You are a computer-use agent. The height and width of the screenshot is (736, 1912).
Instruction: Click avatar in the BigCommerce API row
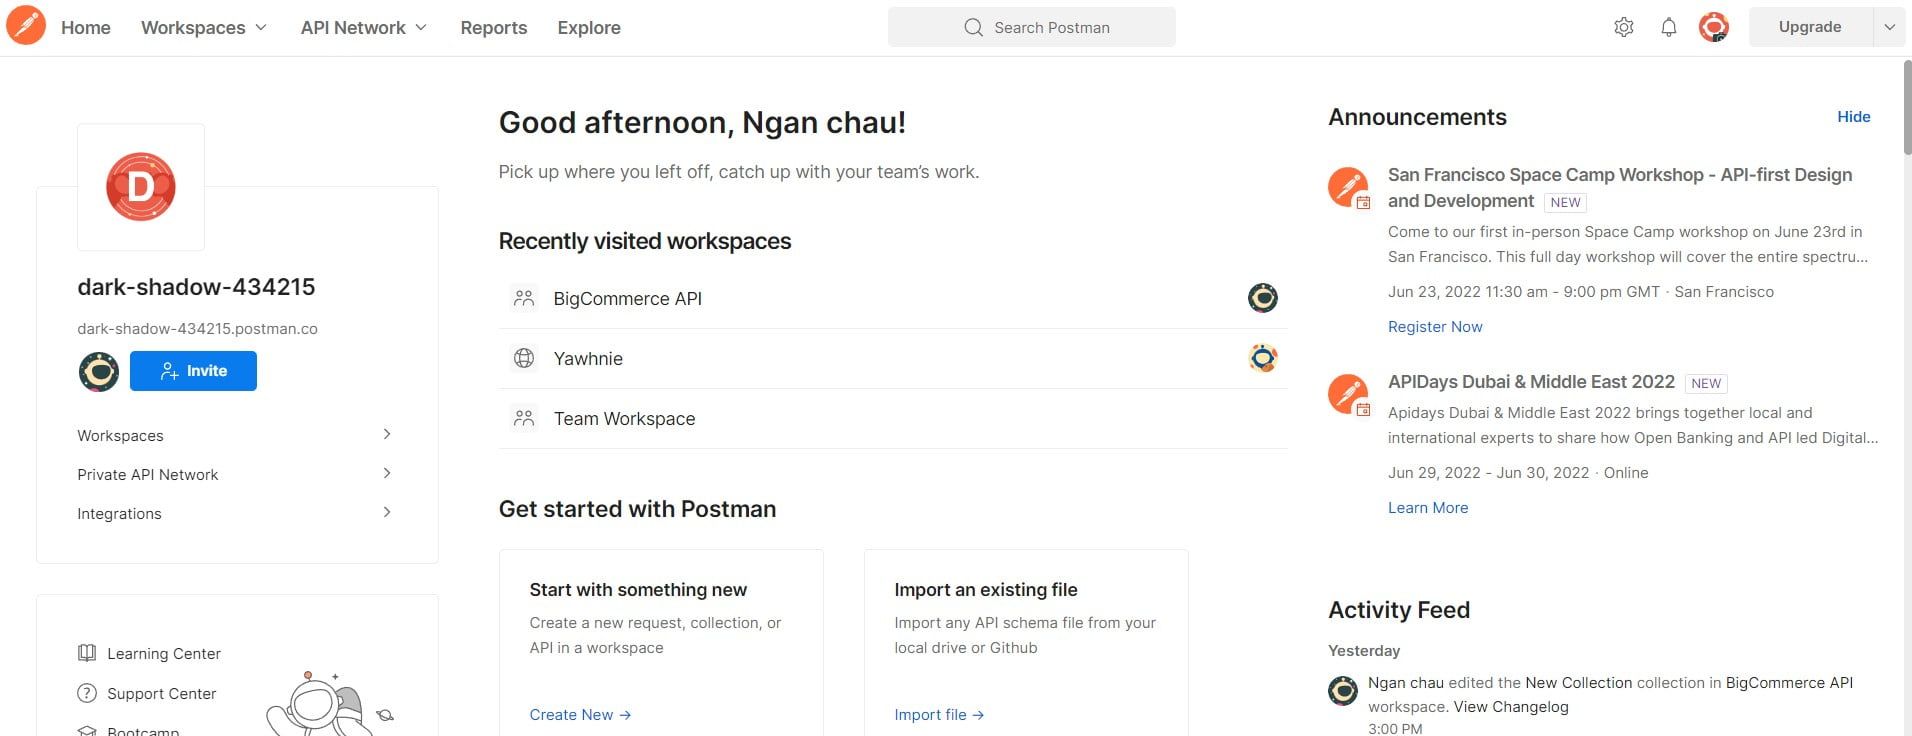1263,298
